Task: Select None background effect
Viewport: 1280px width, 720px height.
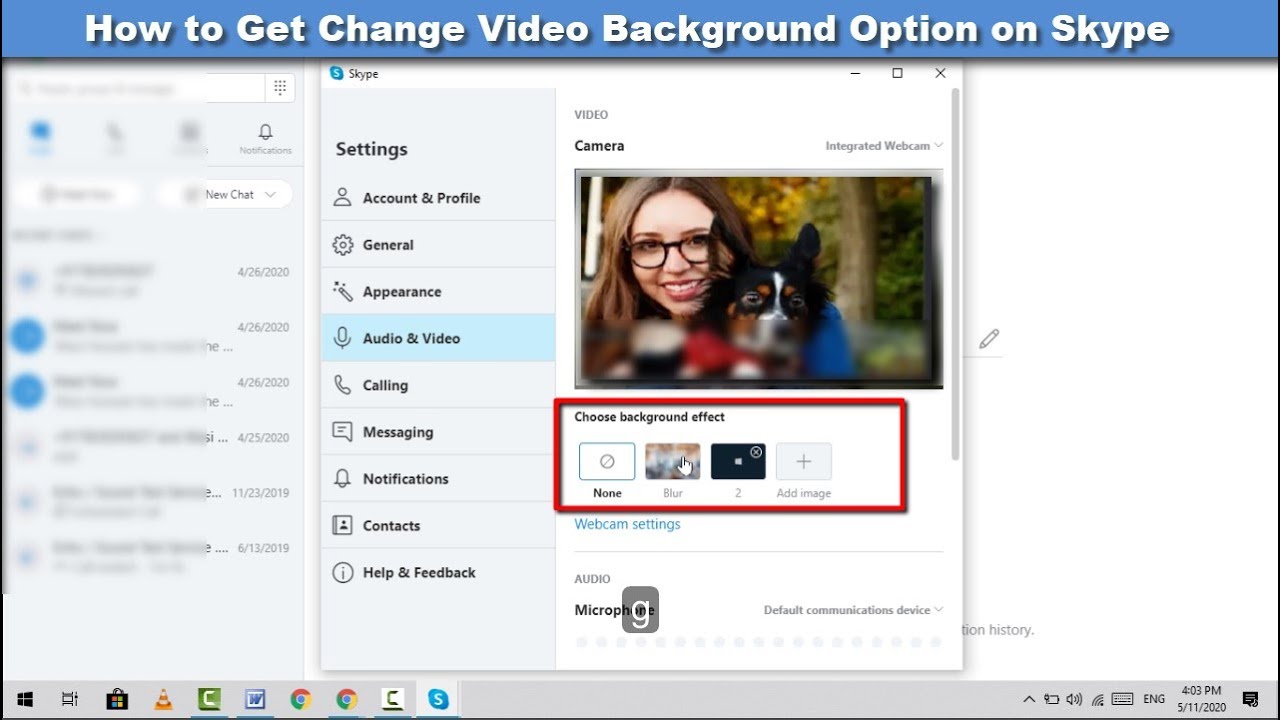Action: 607,462
